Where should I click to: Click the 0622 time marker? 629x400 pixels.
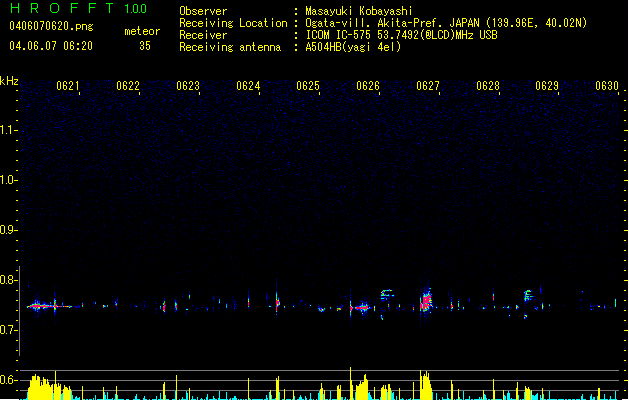pyautogui.click(x=128, y=86)
